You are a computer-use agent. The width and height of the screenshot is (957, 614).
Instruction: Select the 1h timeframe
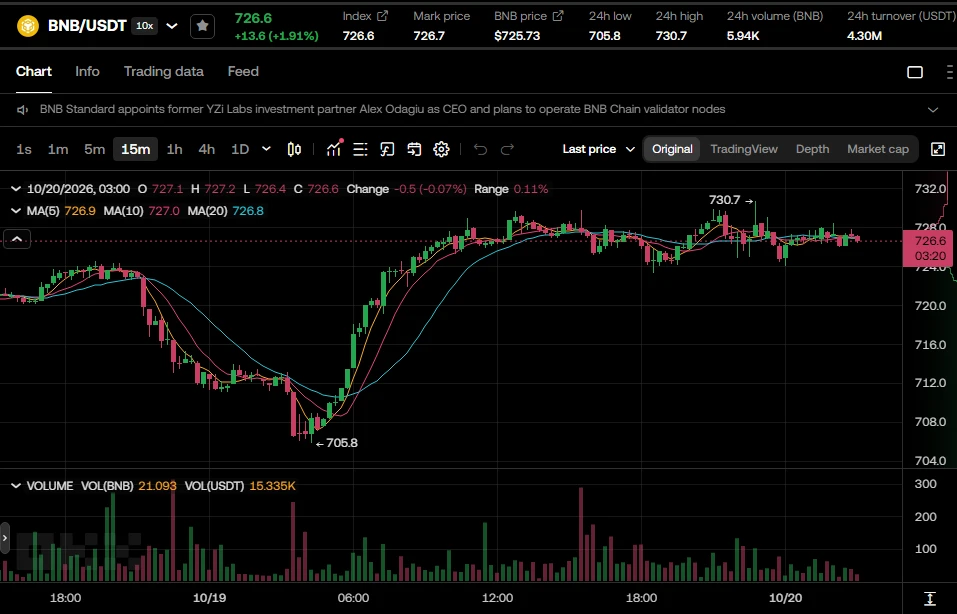pyautogui.click(x=175, y=149)
